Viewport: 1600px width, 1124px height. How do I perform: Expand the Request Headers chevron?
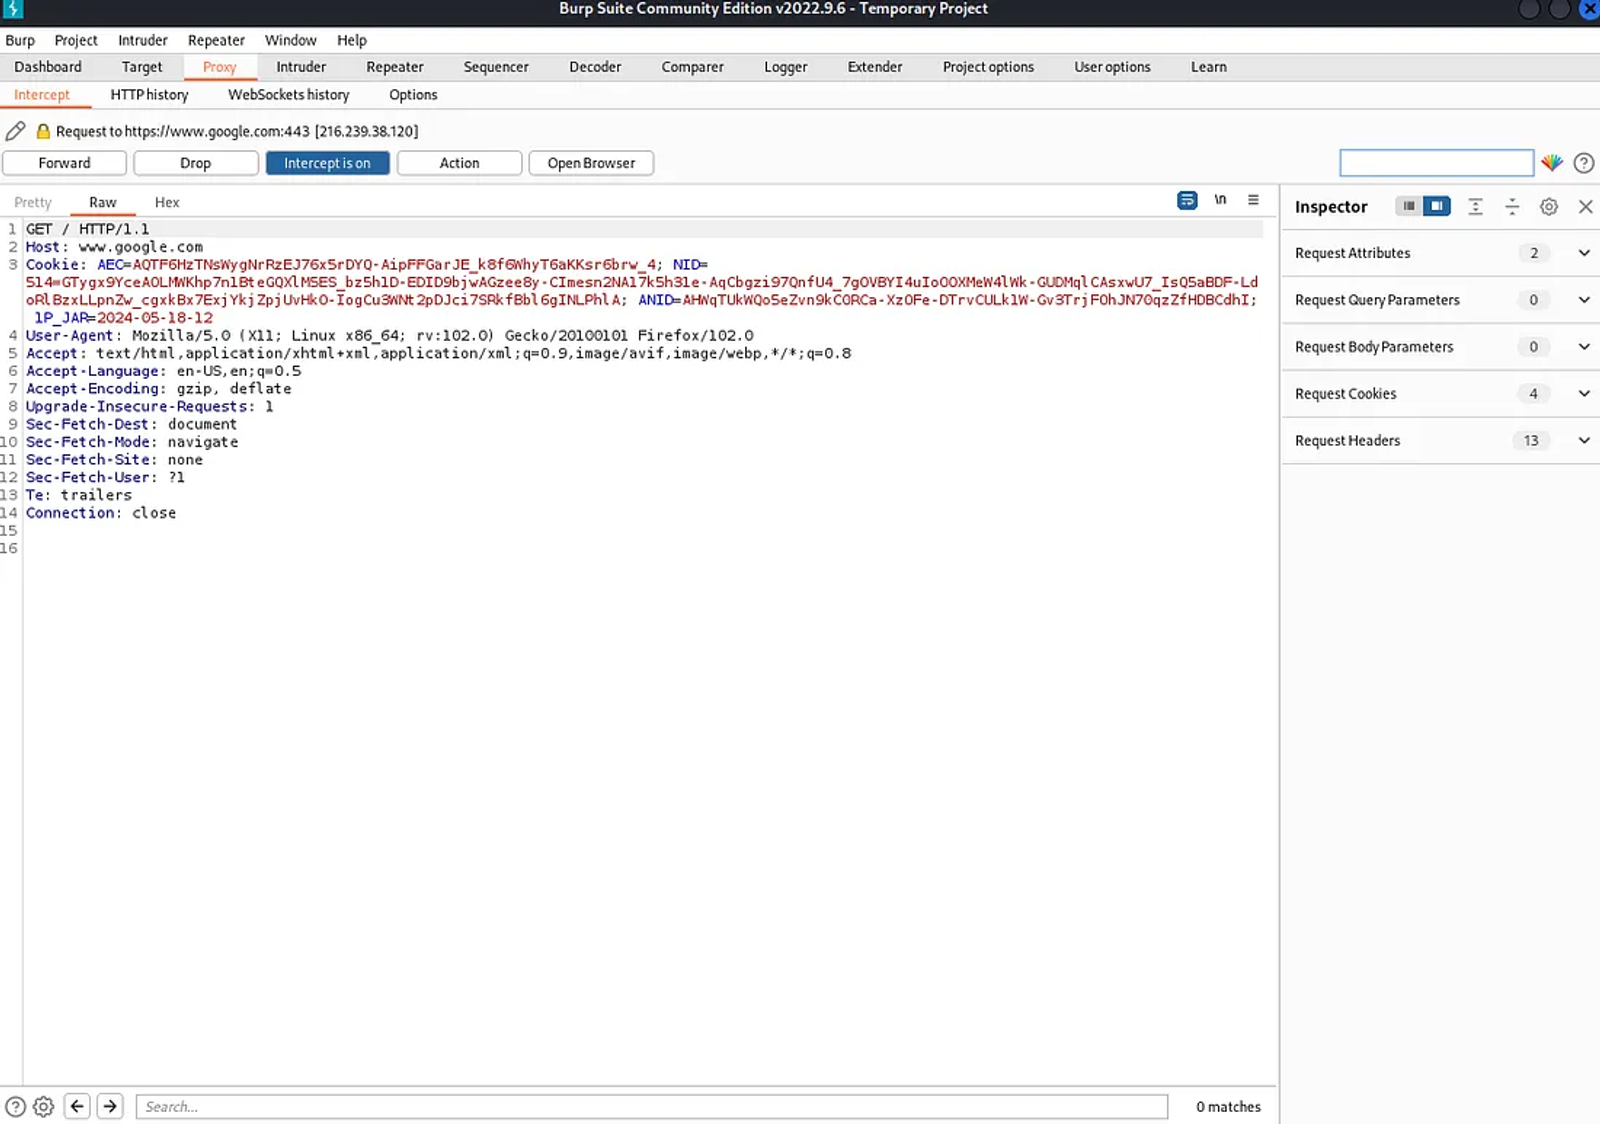pyautogui.click(x=1584, y=440)
